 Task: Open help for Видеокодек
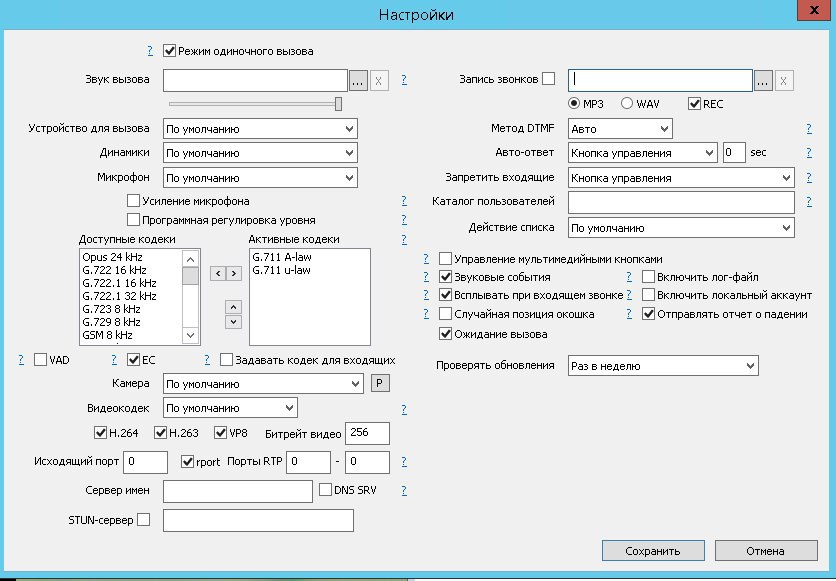click(404, 409)
